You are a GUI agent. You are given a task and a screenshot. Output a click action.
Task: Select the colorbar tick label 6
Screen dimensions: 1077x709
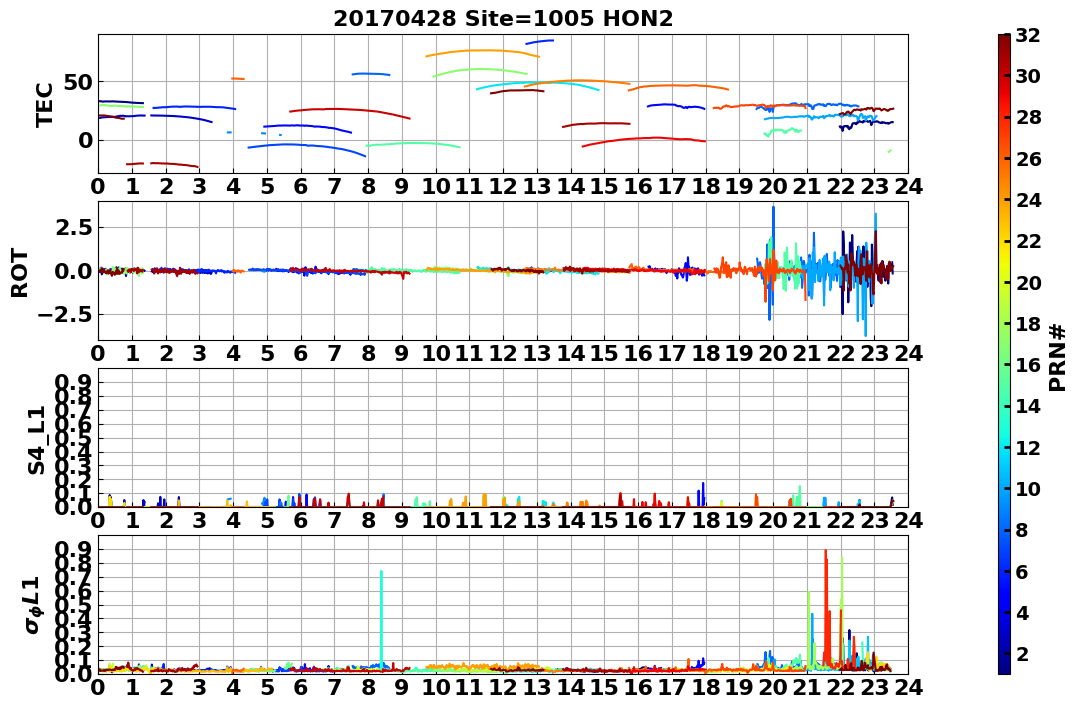(1021, 571)
